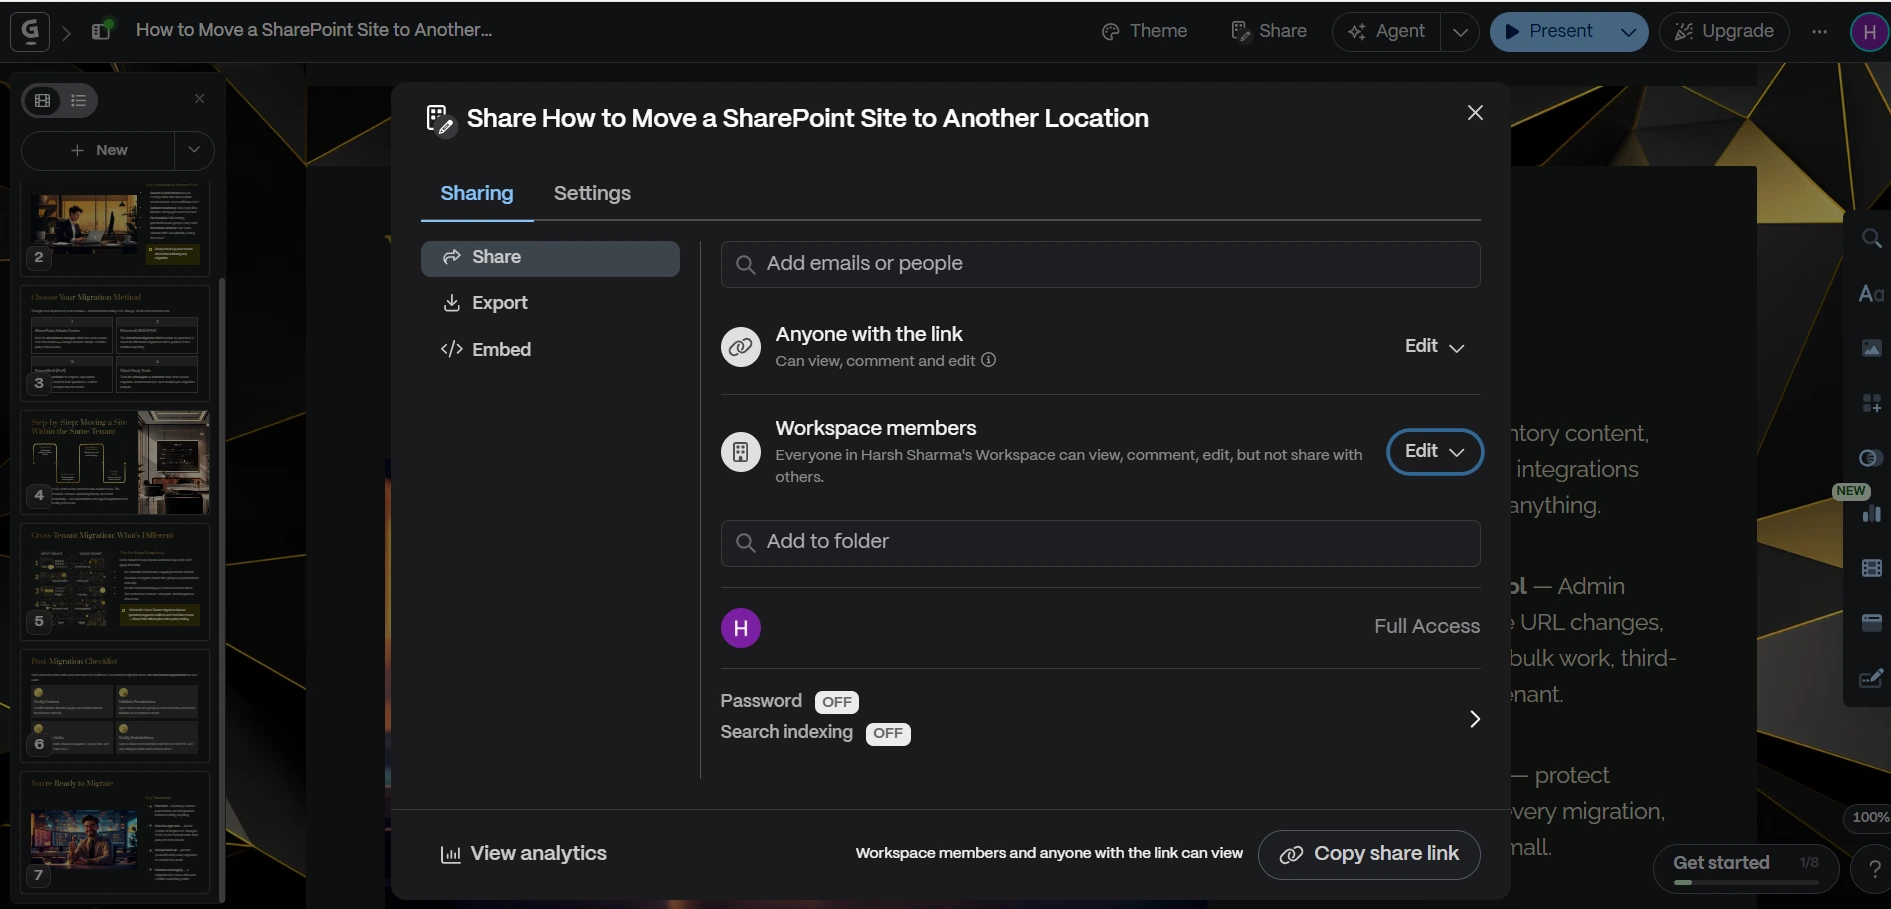Select slide 5 Cross-Tenant Migration thumbnail

(115, 582)
